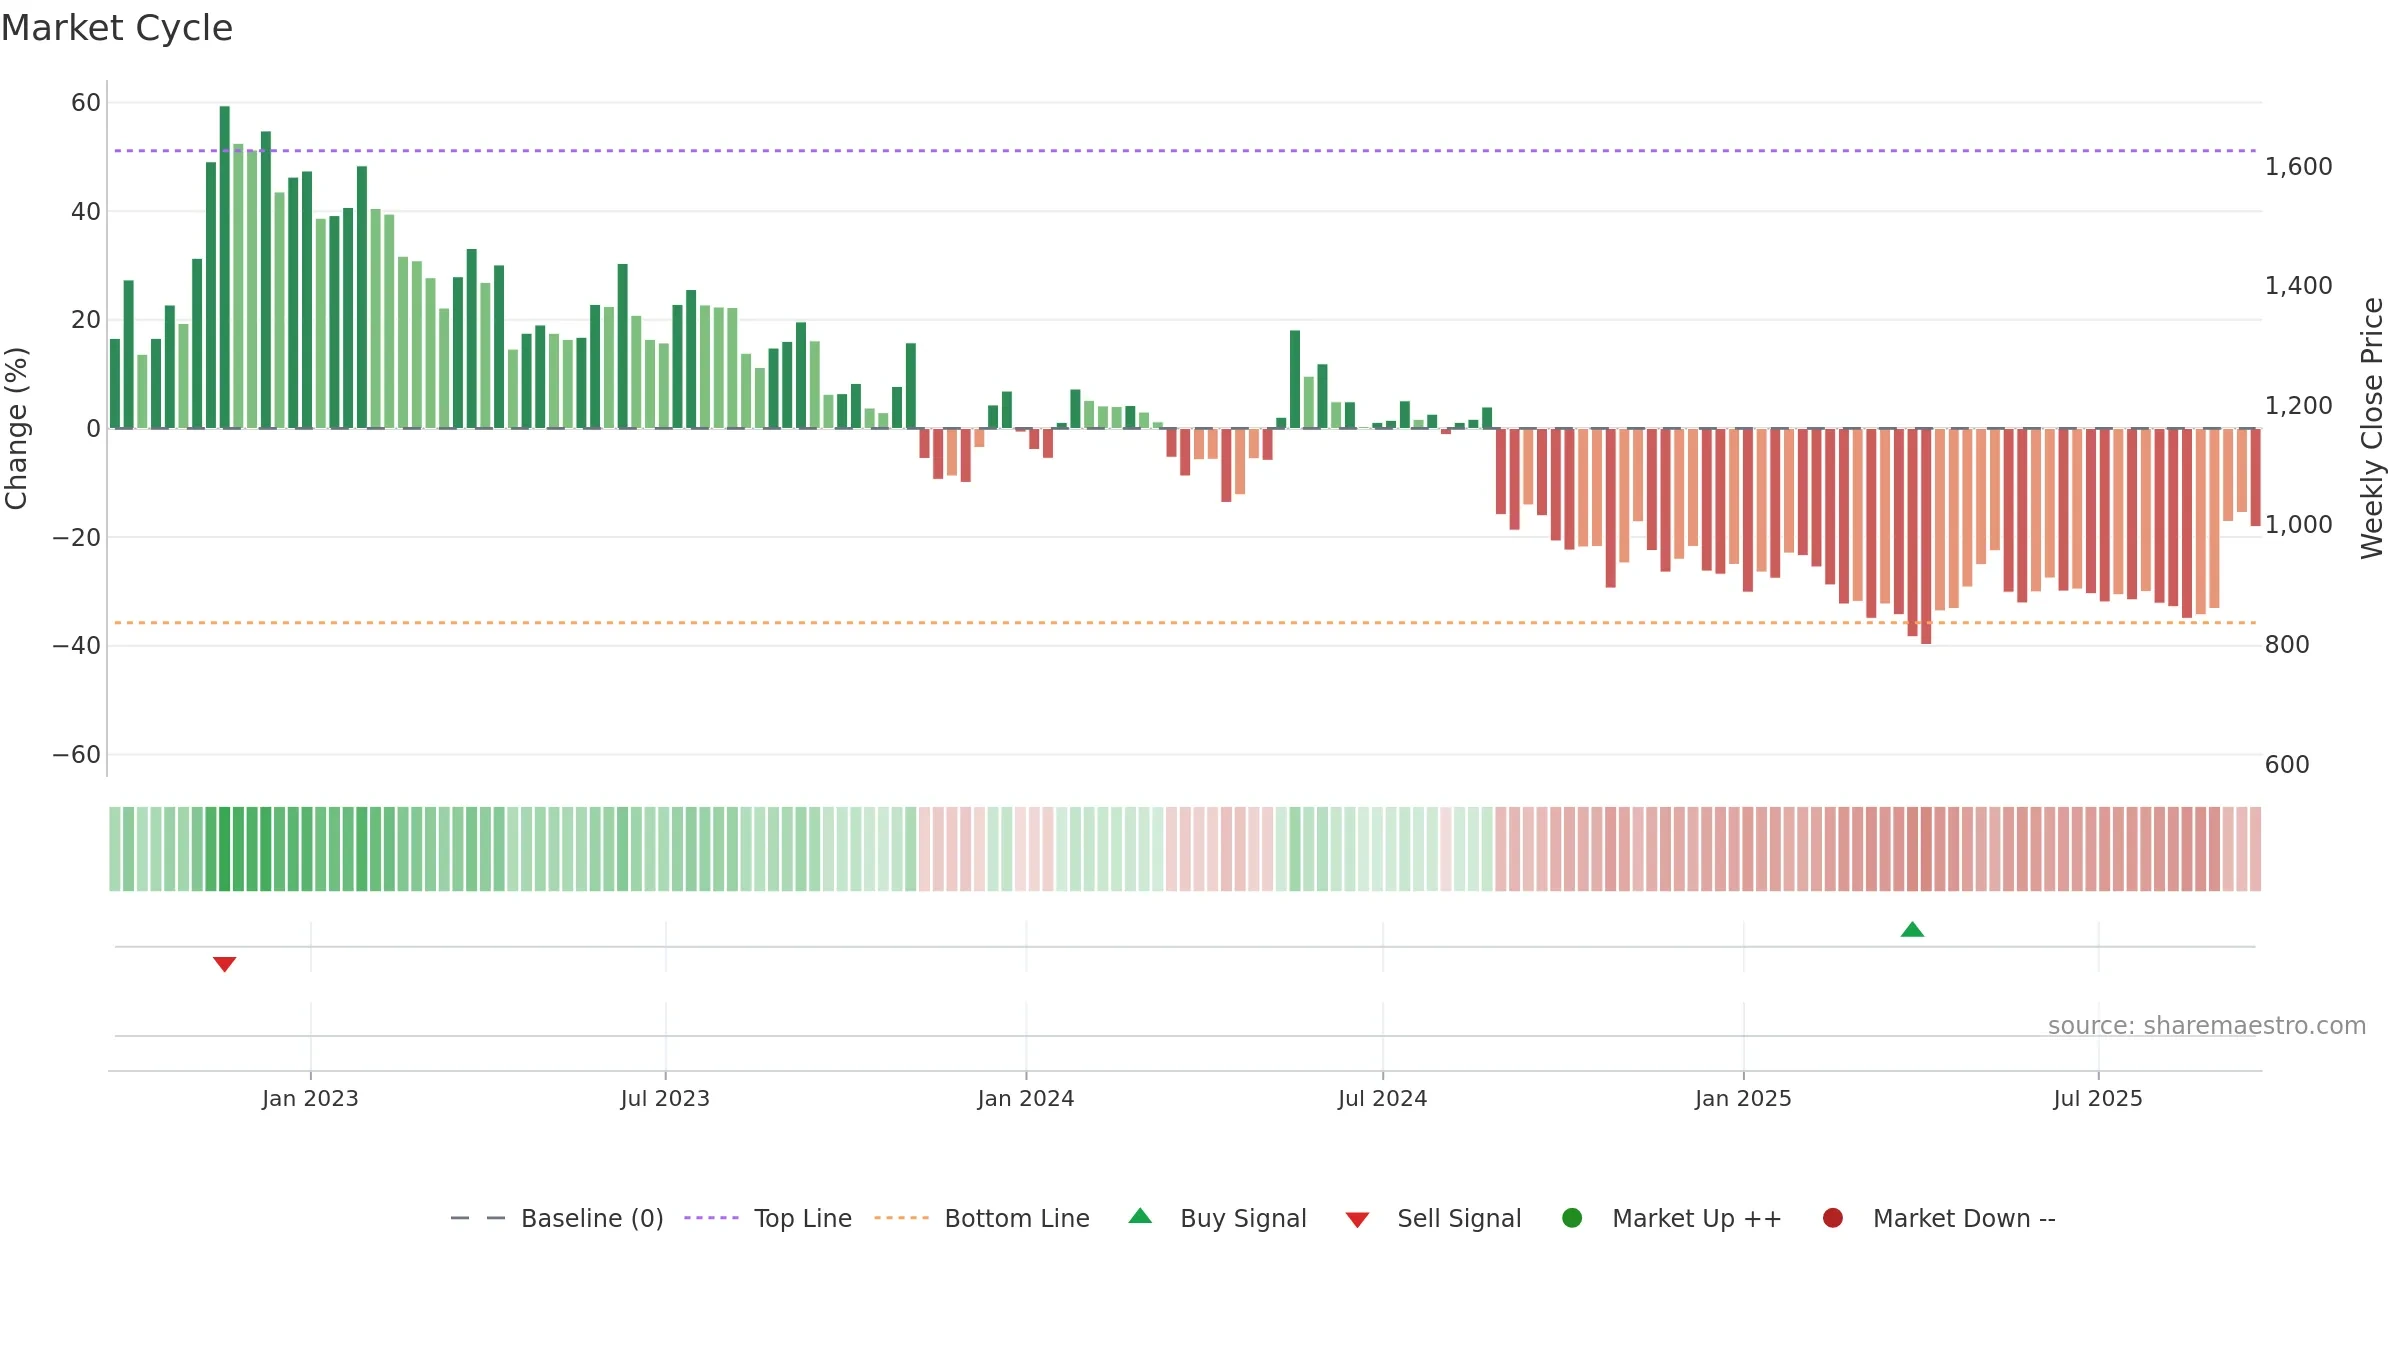Click the Change (%) axis title
The height and width of the screenshot is (1350, 2400).
[16, 428]
